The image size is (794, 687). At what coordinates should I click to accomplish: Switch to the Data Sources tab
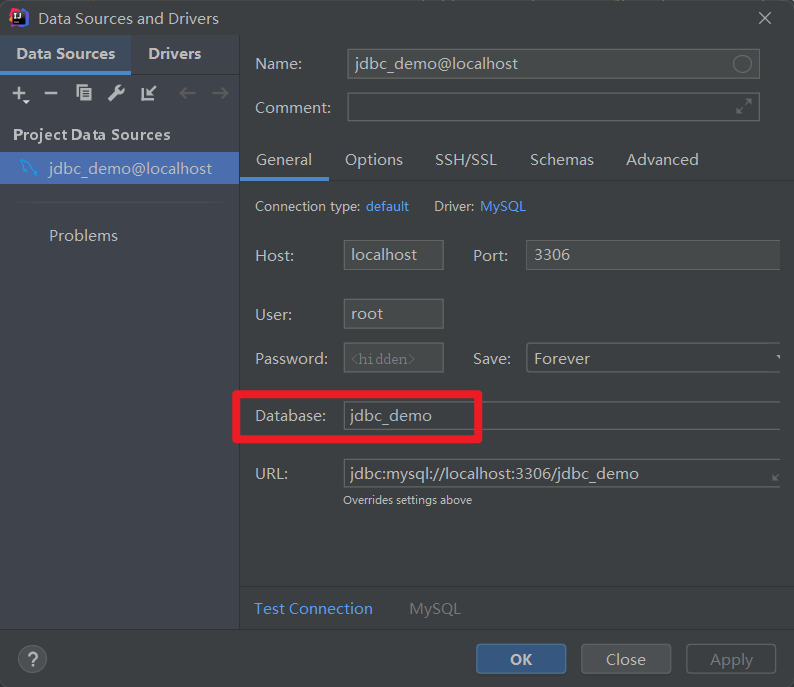tap(66, 54)
